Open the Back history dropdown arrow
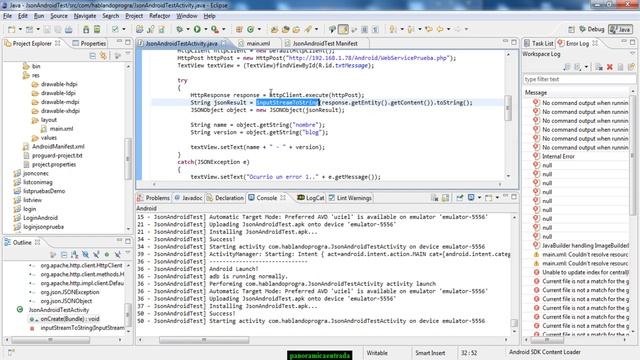 pyautogui.click(x=448, y=29)
